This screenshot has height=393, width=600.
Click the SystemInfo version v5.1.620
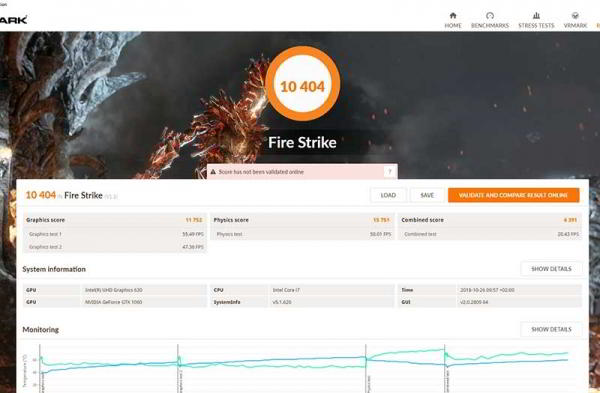[x=282, y=302]
